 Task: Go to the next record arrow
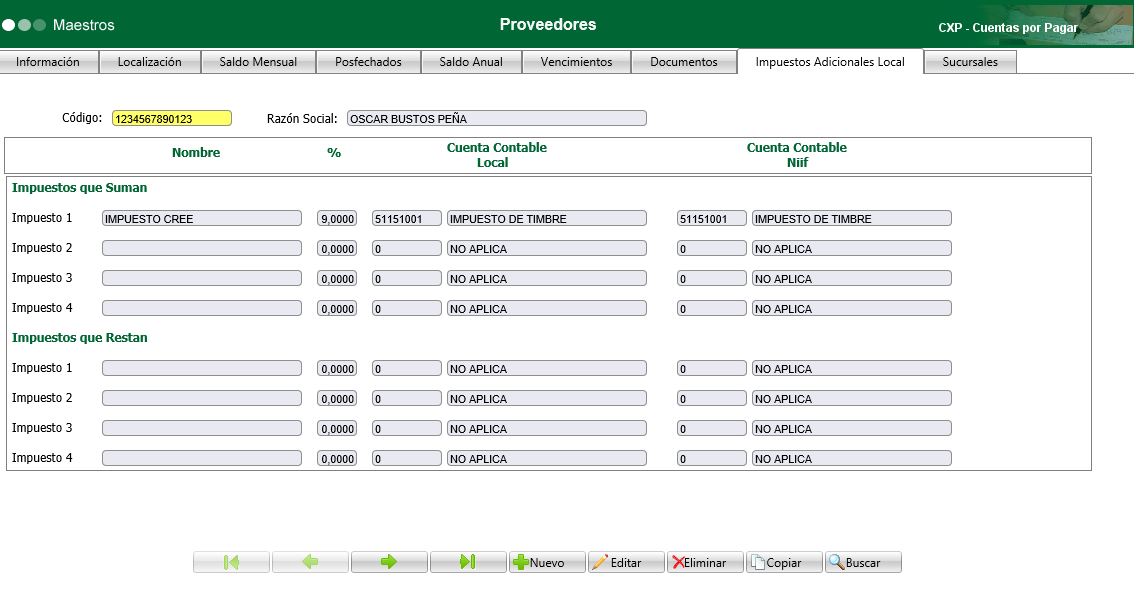[389, 562]
